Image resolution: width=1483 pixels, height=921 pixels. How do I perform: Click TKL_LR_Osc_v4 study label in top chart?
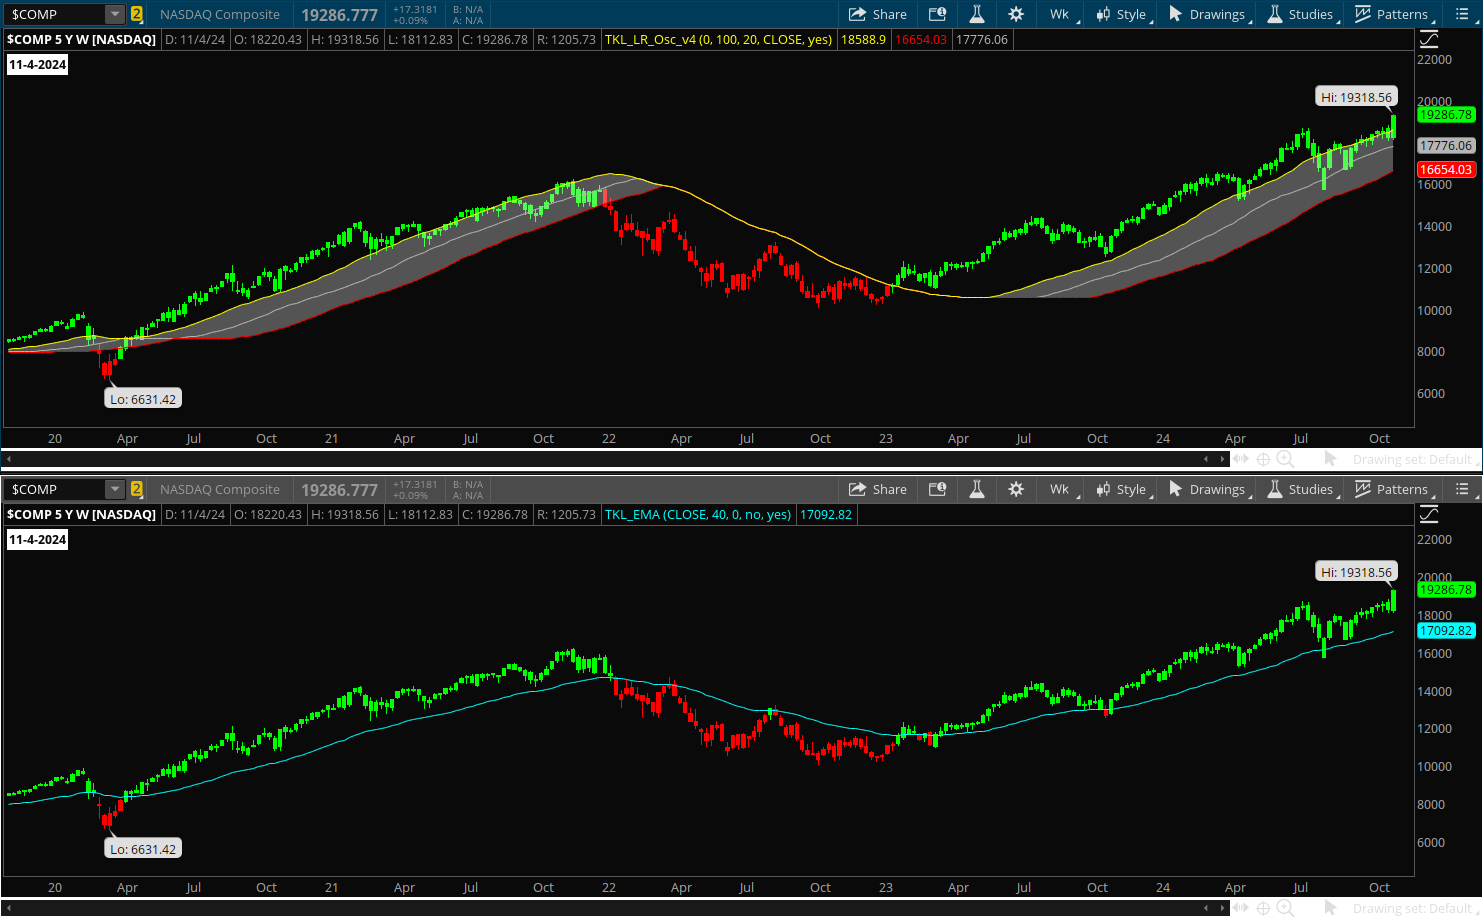pos(719,39)
